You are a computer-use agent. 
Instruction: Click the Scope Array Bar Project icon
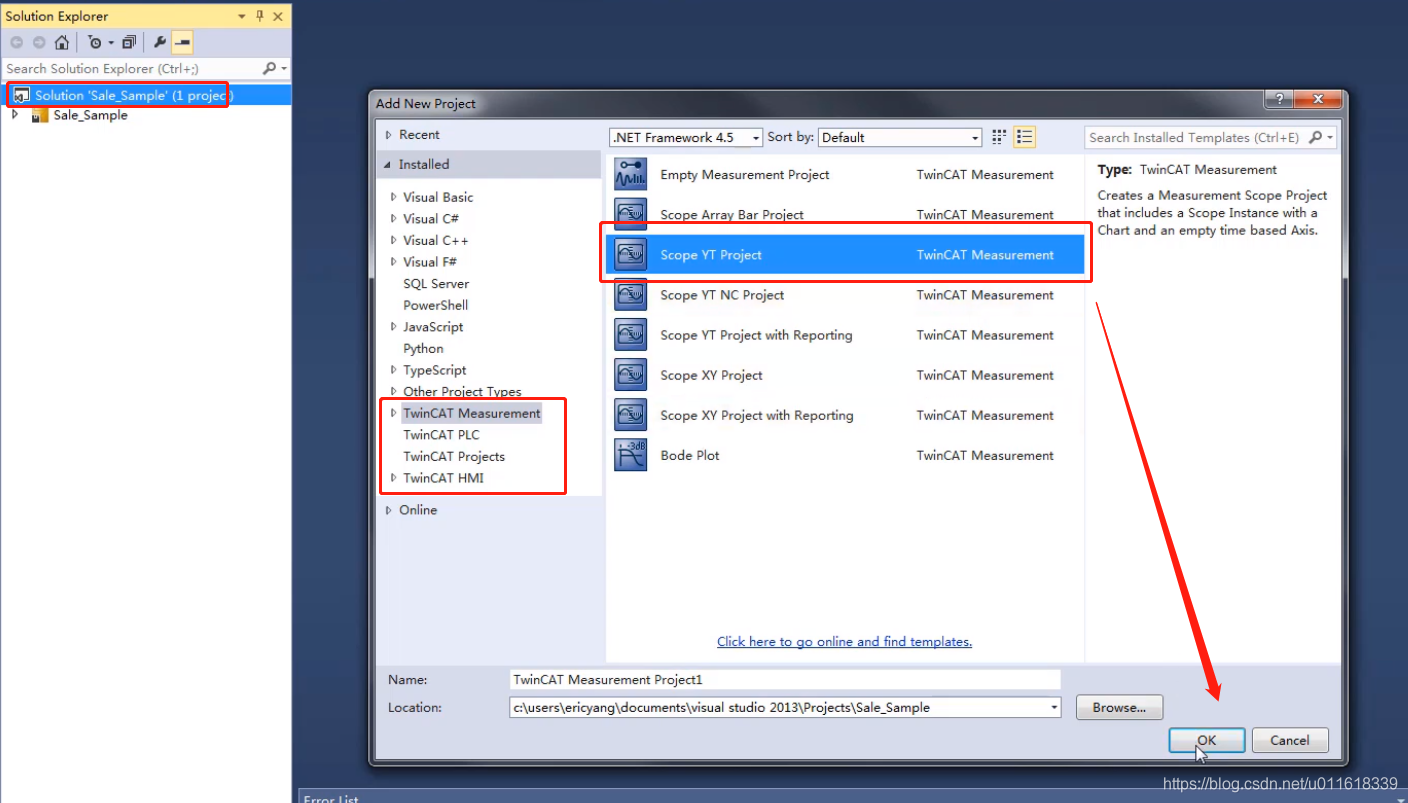point(631,215)
